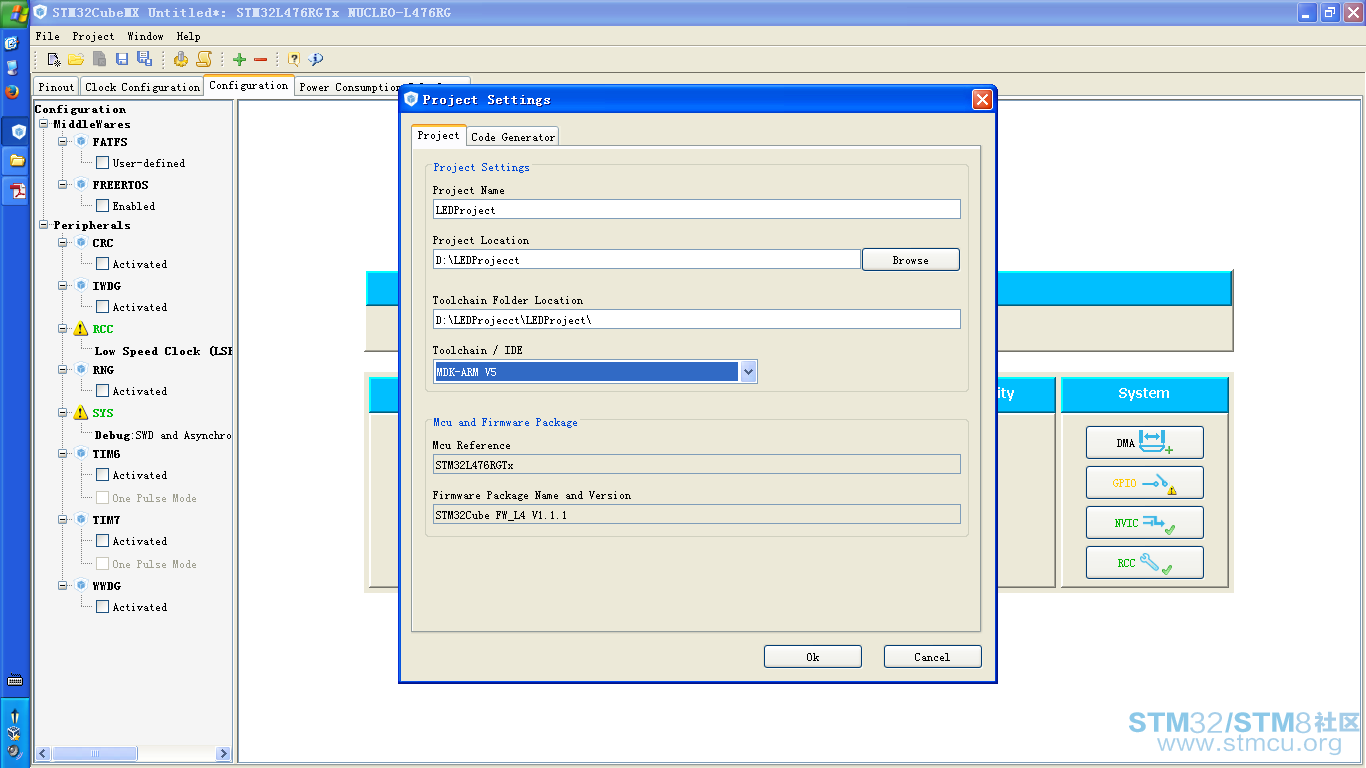The image size is (1366, 768).
Task: Open the NVIC system configuration button
Action: pos(1145,522)
